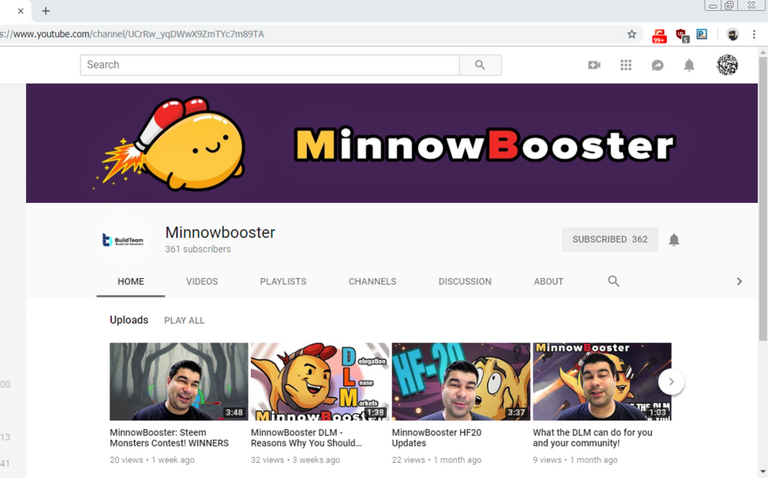Open the YouTube account avatar menu
The image size is (768, 478).
[727, 65]
